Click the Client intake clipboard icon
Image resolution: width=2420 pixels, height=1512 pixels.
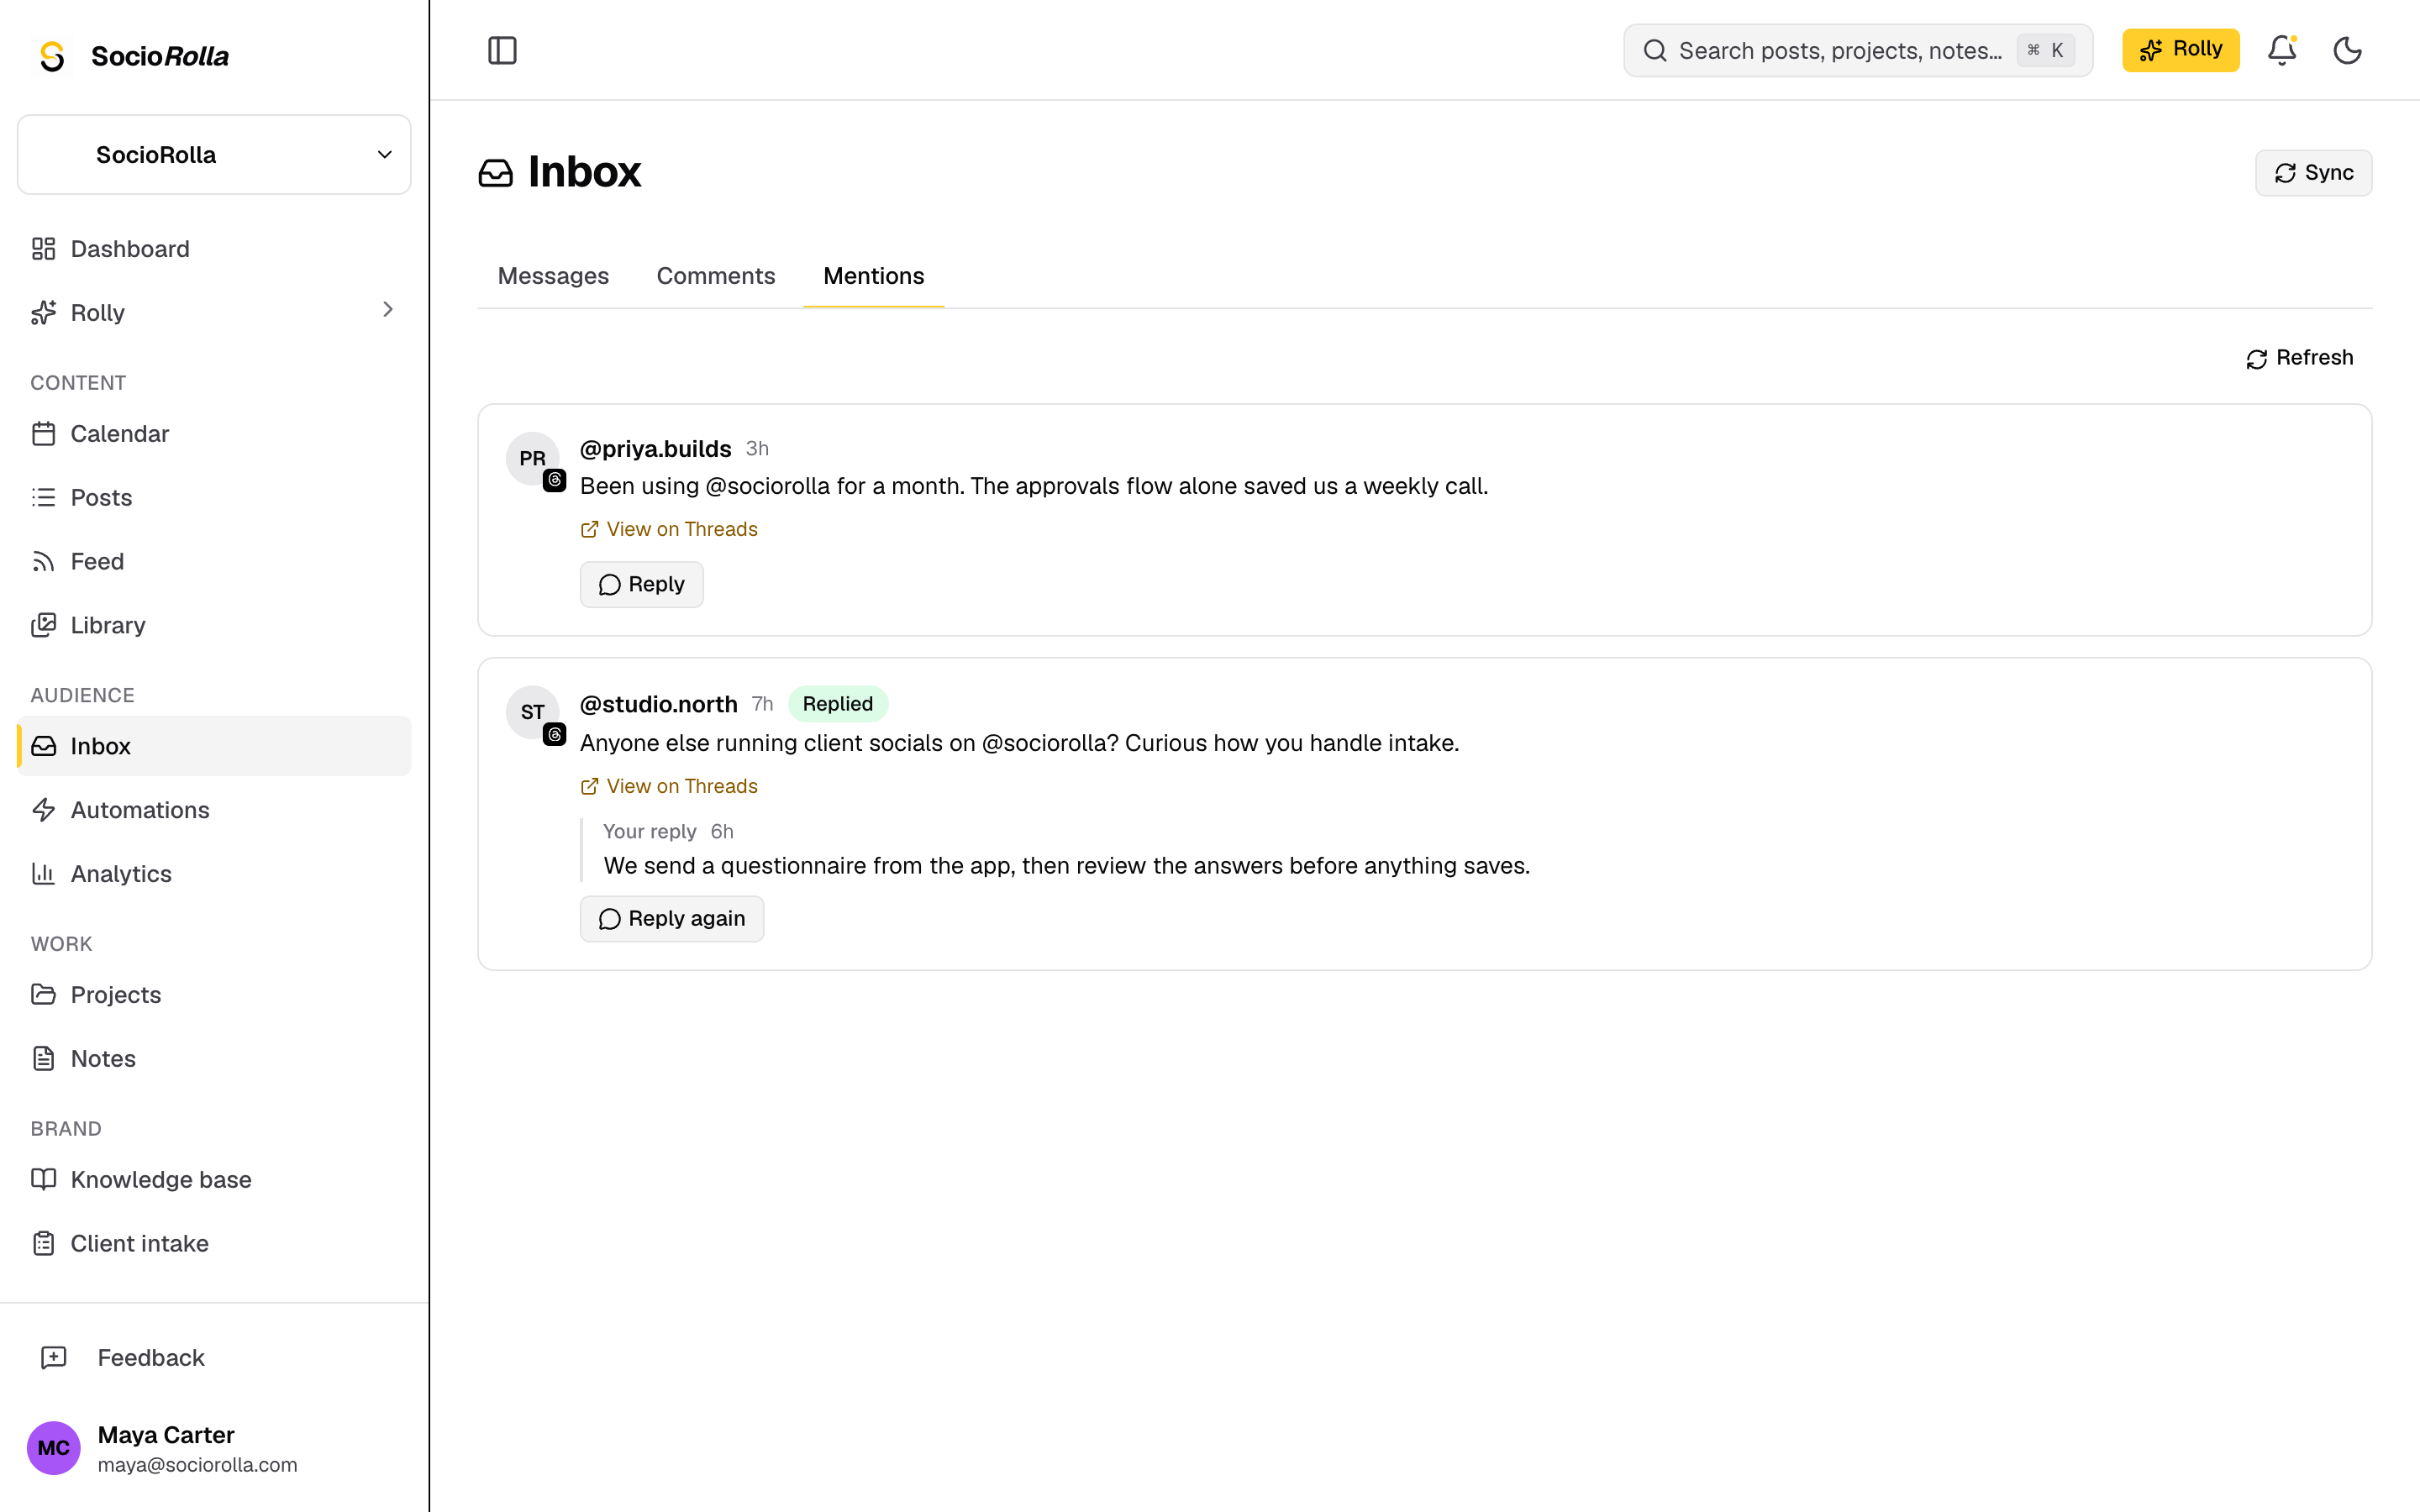pos(43,1243)
